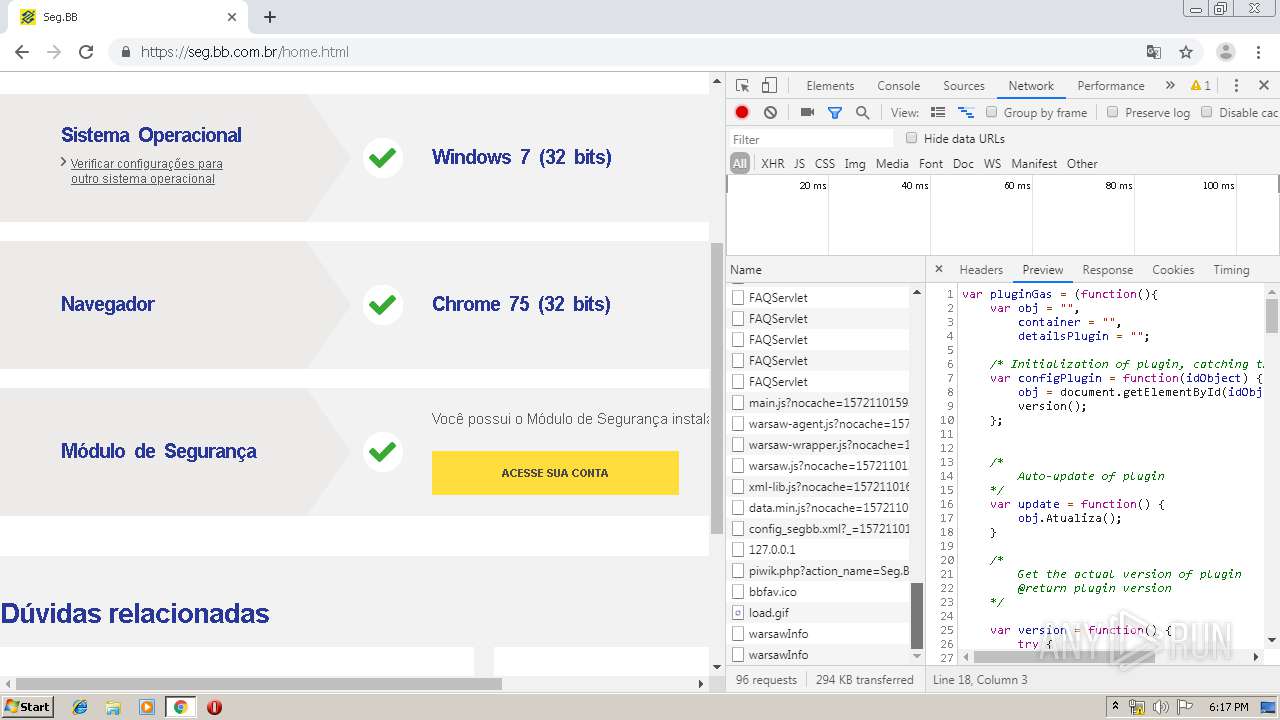Open DevTools customize menu (three dots)

[x=1236, y=86]
